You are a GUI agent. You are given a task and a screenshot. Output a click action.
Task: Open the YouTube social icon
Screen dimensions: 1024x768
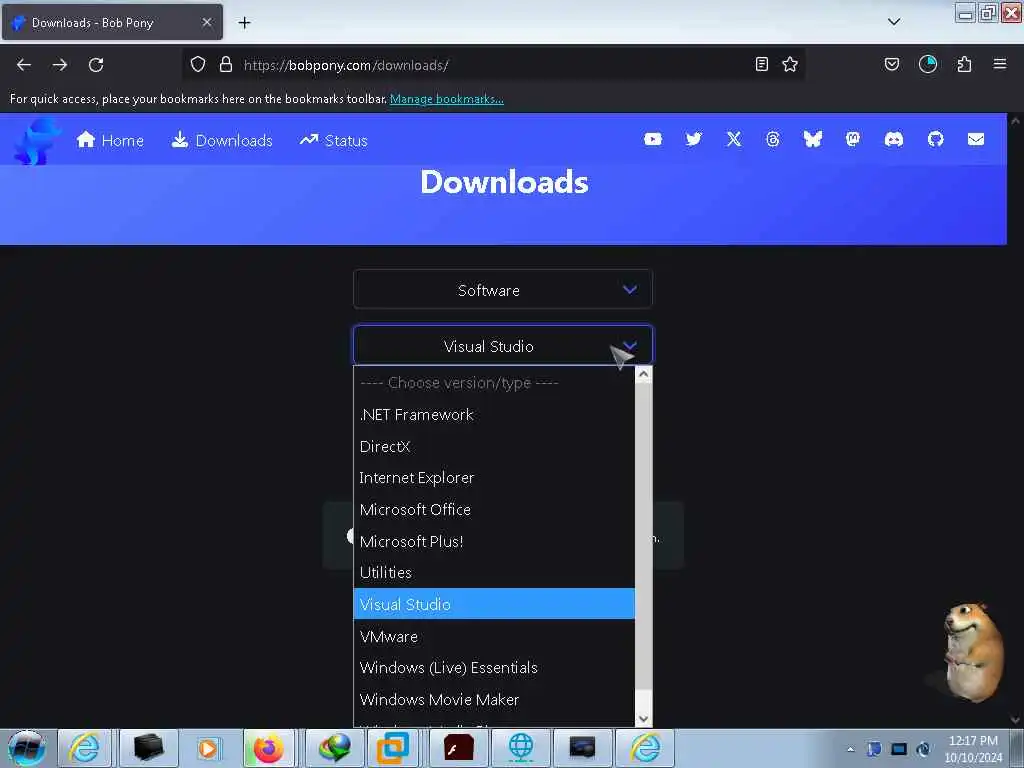(x=652, y=139)
